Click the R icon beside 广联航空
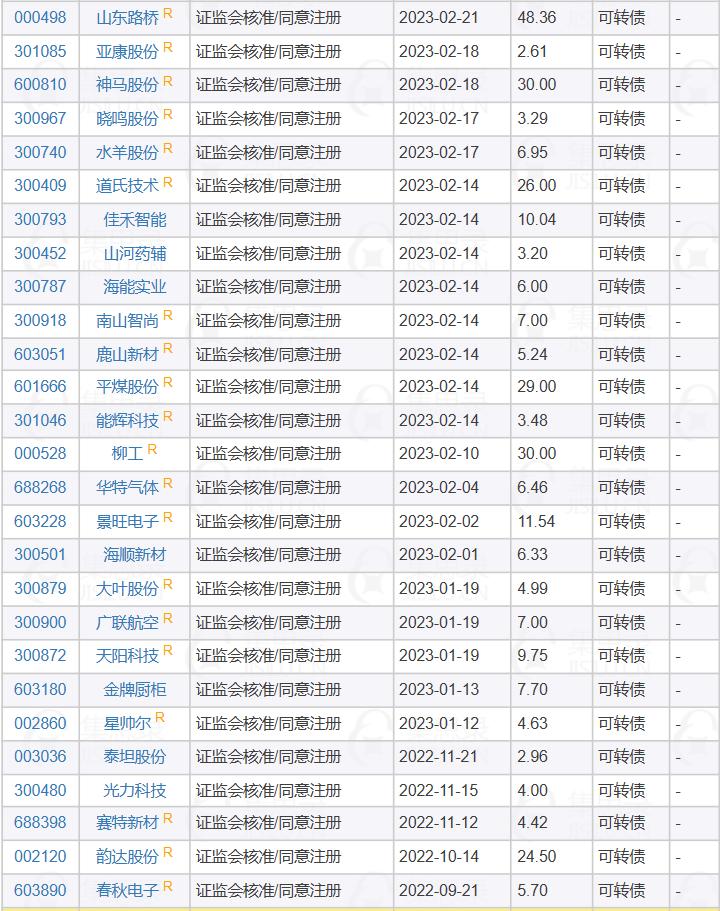The height and width of the screenshot is (911, 720). click(x=168, y=618)
